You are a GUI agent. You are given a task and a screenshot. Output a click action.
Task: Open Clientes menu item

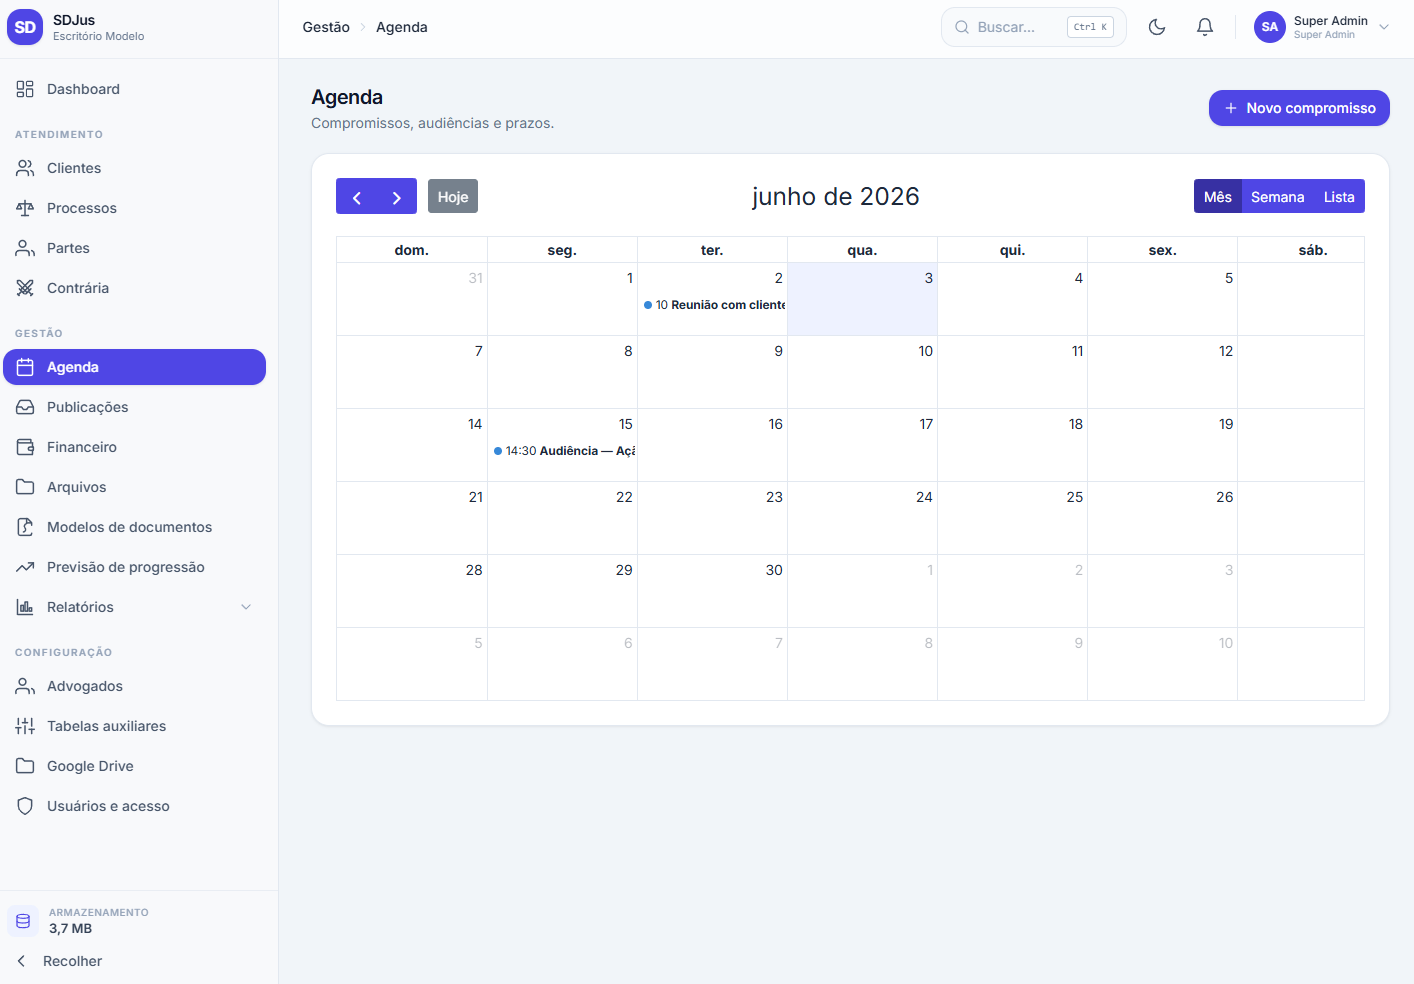coord(135,168)
